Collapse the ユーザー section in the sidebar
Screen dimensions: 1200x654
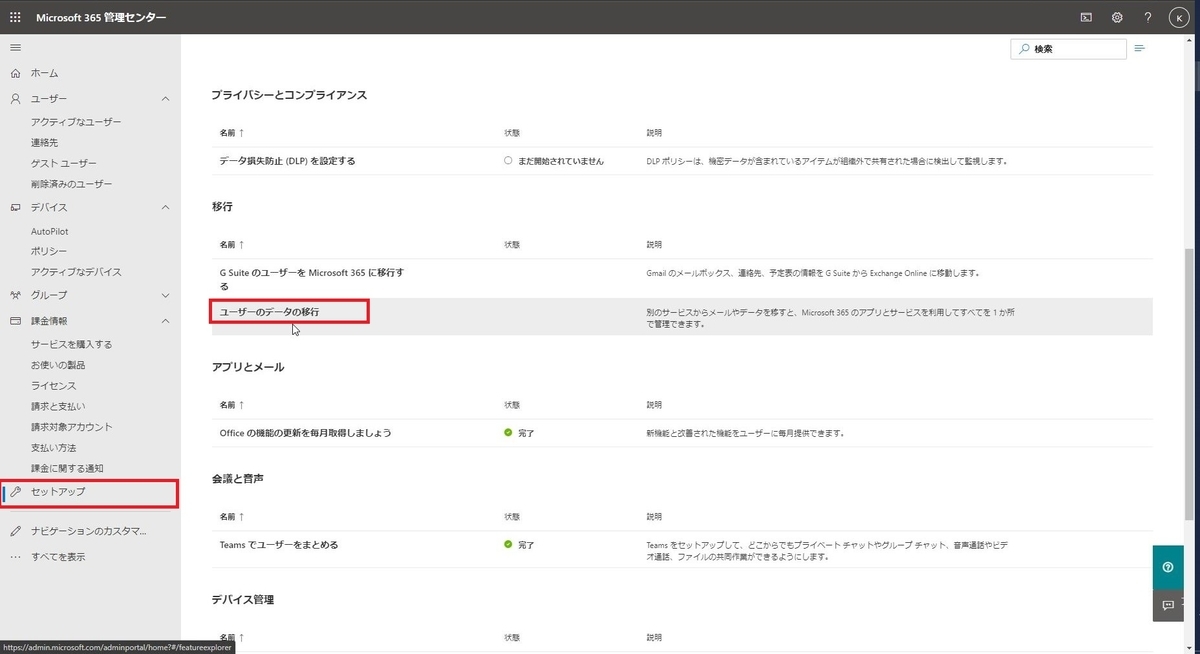click(165, 98)
